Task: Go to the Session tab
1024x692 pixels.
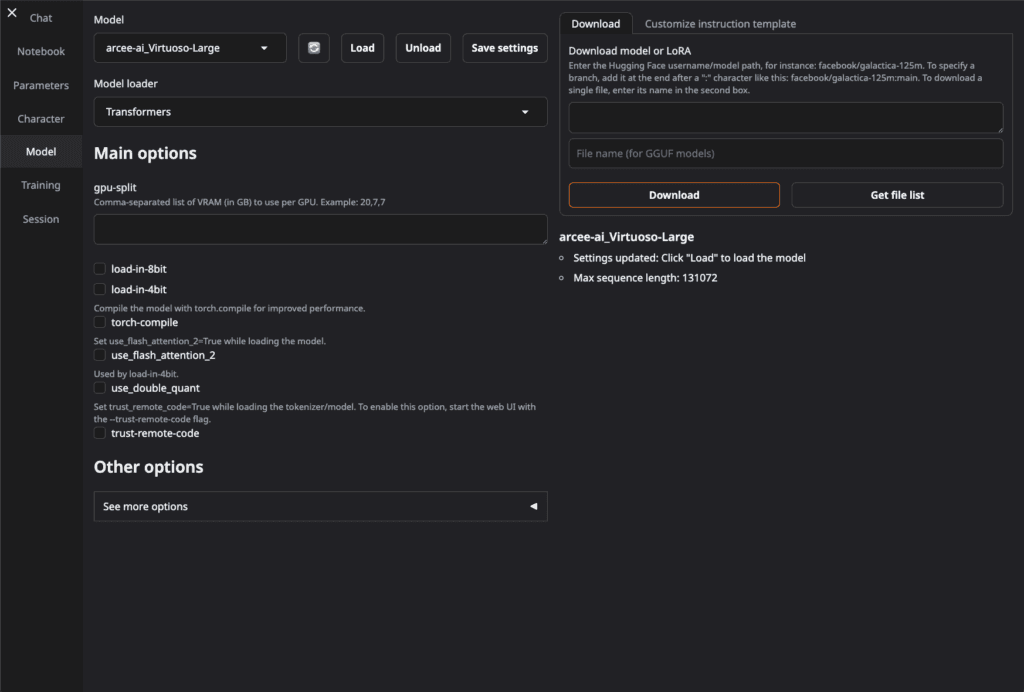Action: [x=40, y=219]
